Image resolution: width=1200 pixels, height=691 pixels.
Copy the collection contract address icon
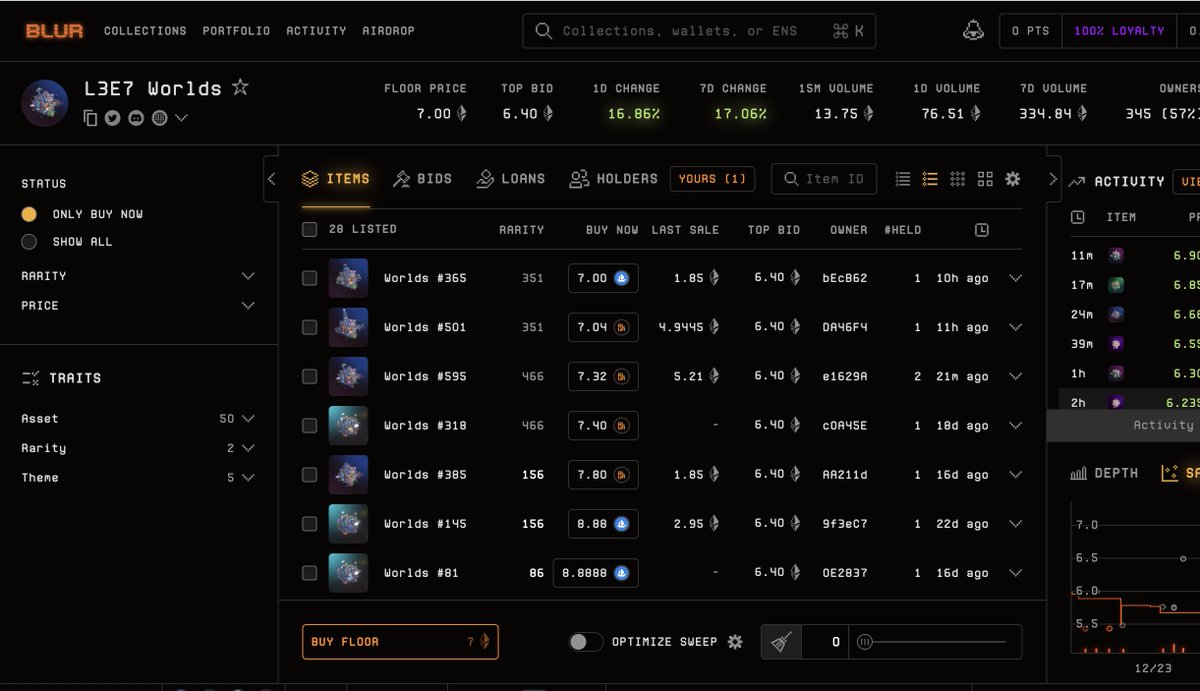[x=90, y=118]
